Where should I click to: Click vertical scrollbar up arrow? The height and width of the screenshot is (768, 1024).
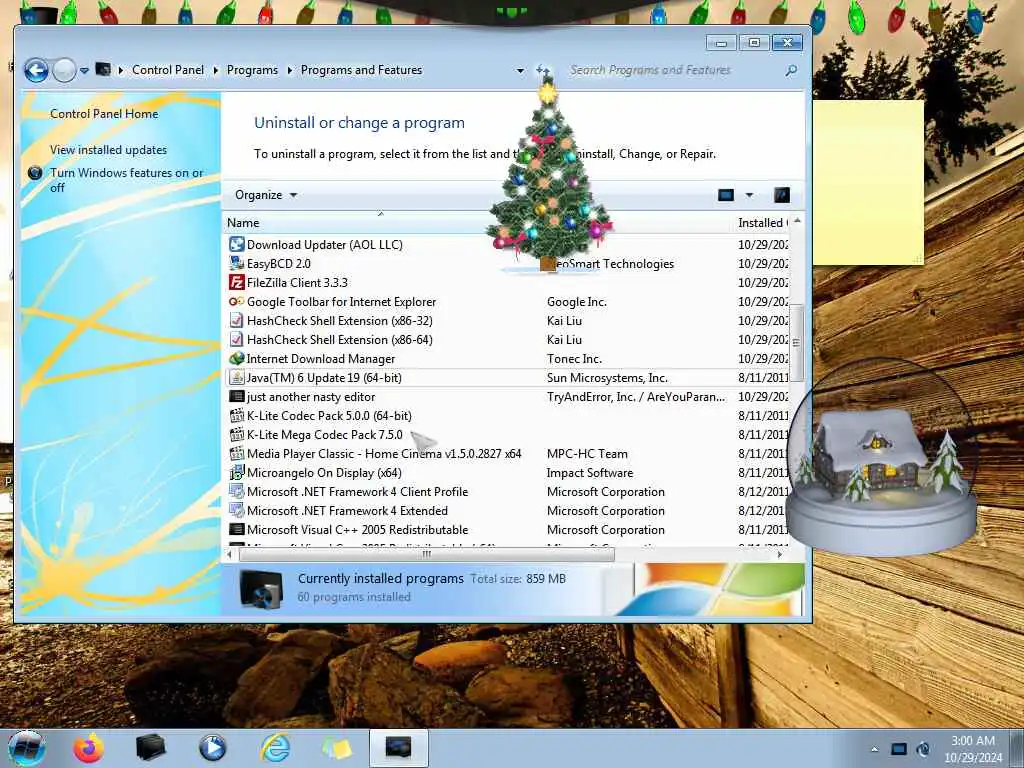pos(797,222)
